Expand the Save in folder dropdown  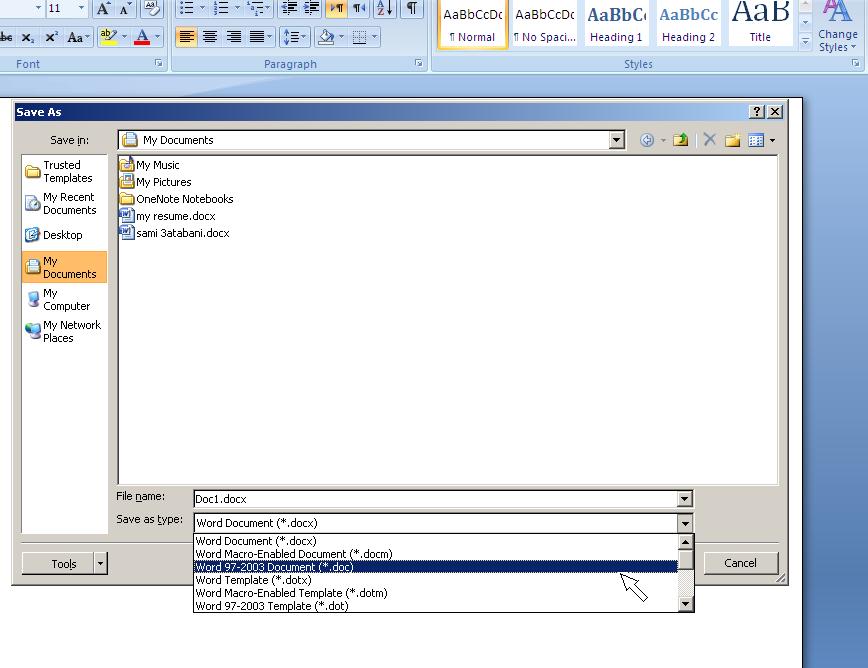tap(617, 140)
